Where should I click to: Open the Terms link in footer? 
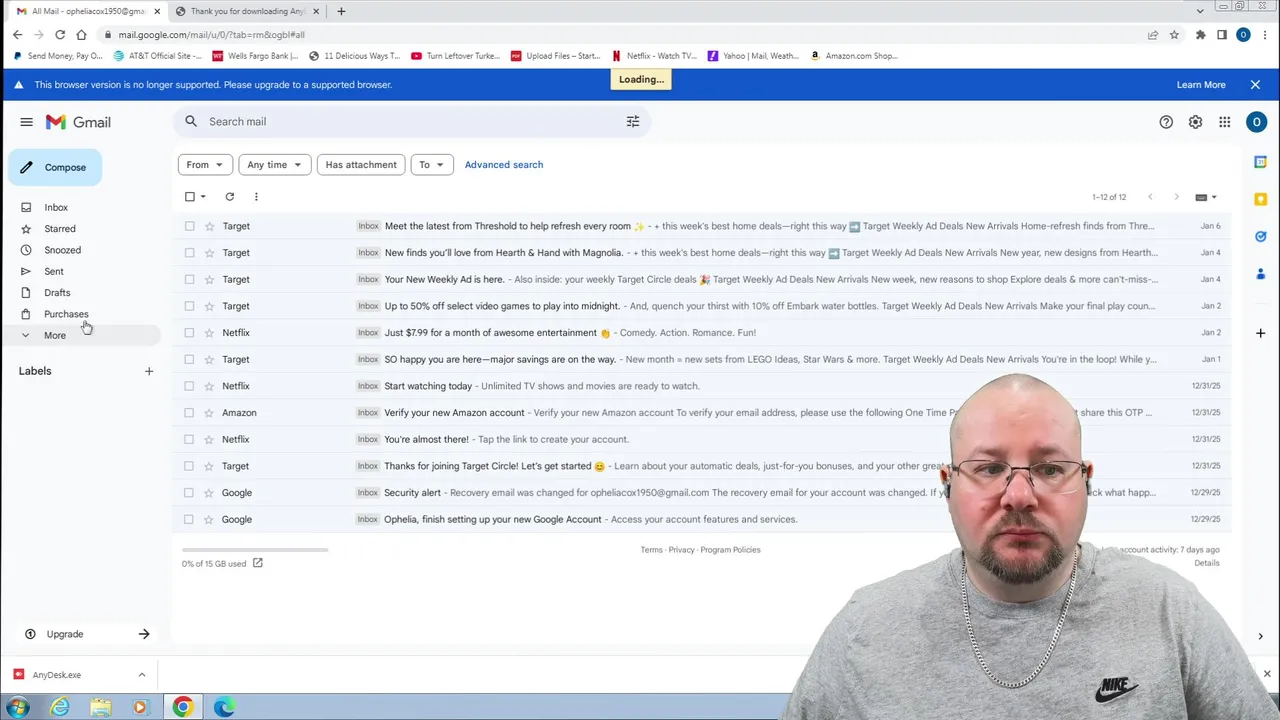point(651,550)
